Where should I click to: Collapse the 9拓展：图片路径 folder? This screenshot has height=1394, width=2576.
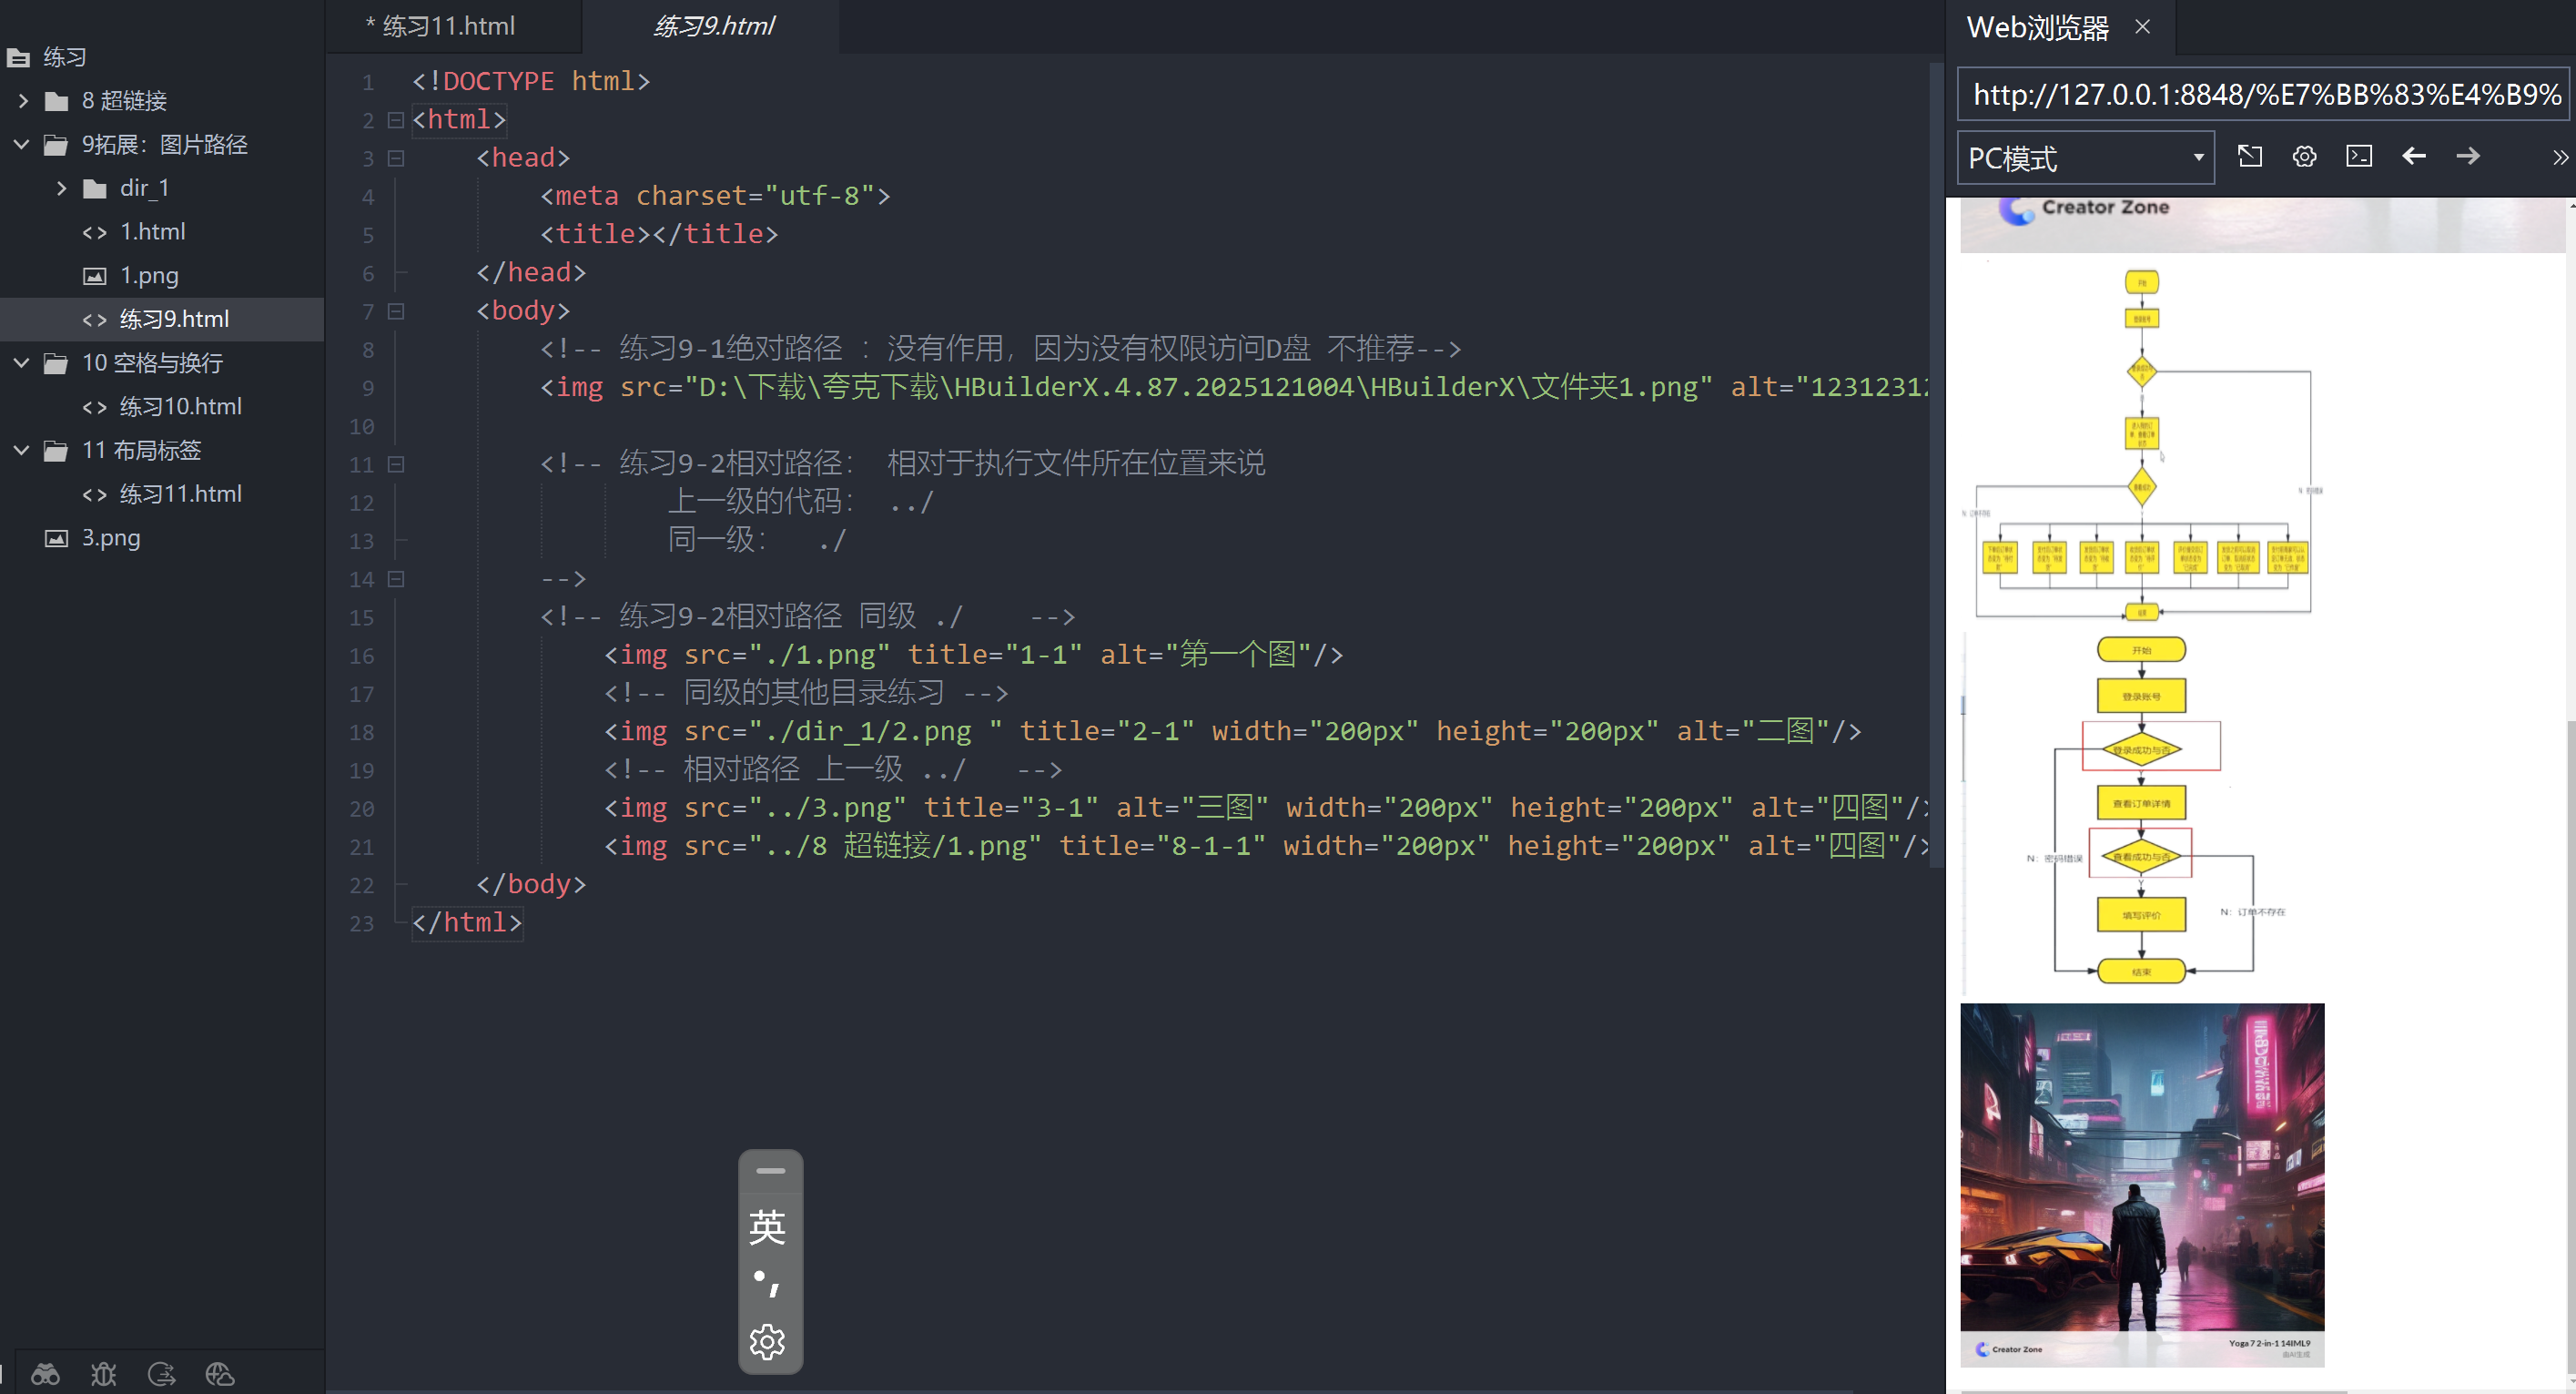[21, 144]
